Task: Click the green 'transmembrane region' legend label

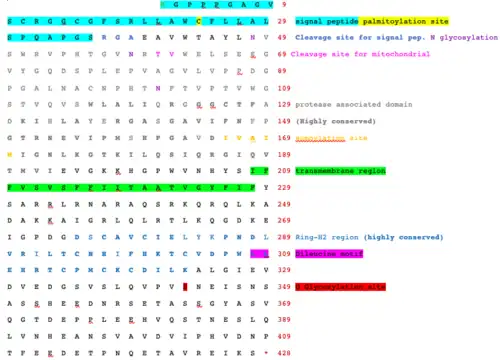Action: [x=340, y=171]
